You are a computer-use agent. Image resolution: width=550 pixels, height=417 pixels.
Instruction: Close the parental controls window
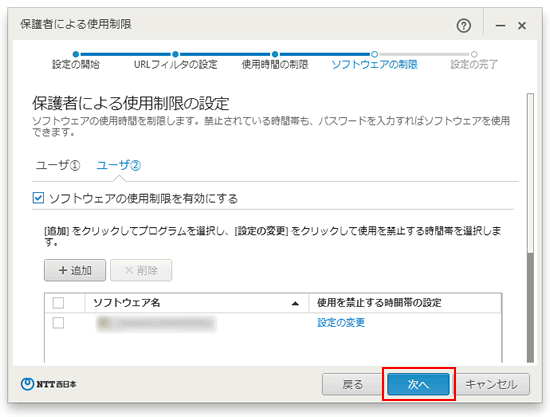click(x=522, y=26)
